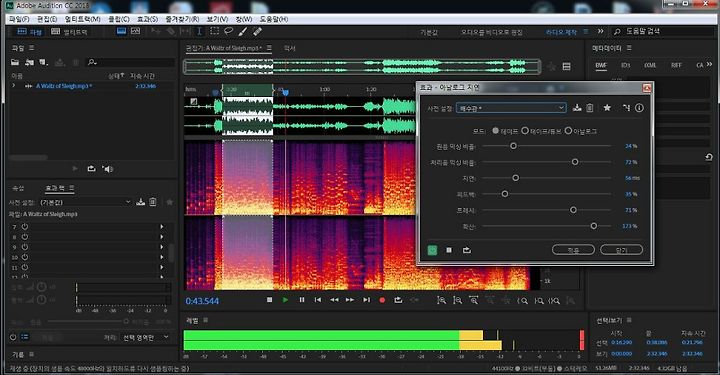Pause playback in transport bar
720x375 pixels.
point(302,300)
